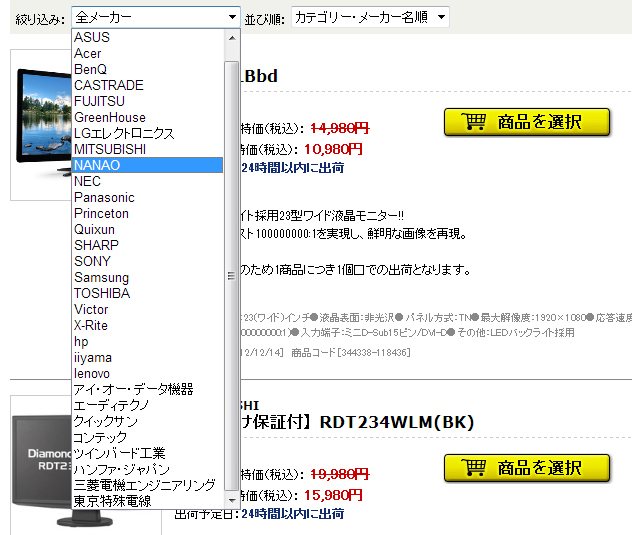The height and width of the screenshot is (535, 632).
Task: Pick Princeton in the manufacturer list
Action: (x=148, y=213)
